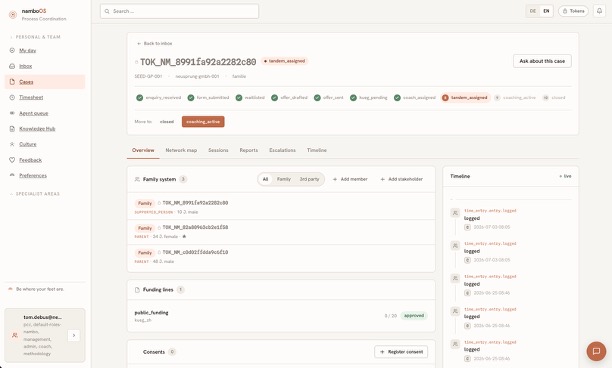
Task: Open family member TOK_NM_8991fa92a2282c80 row
Action: click(281, 207)
